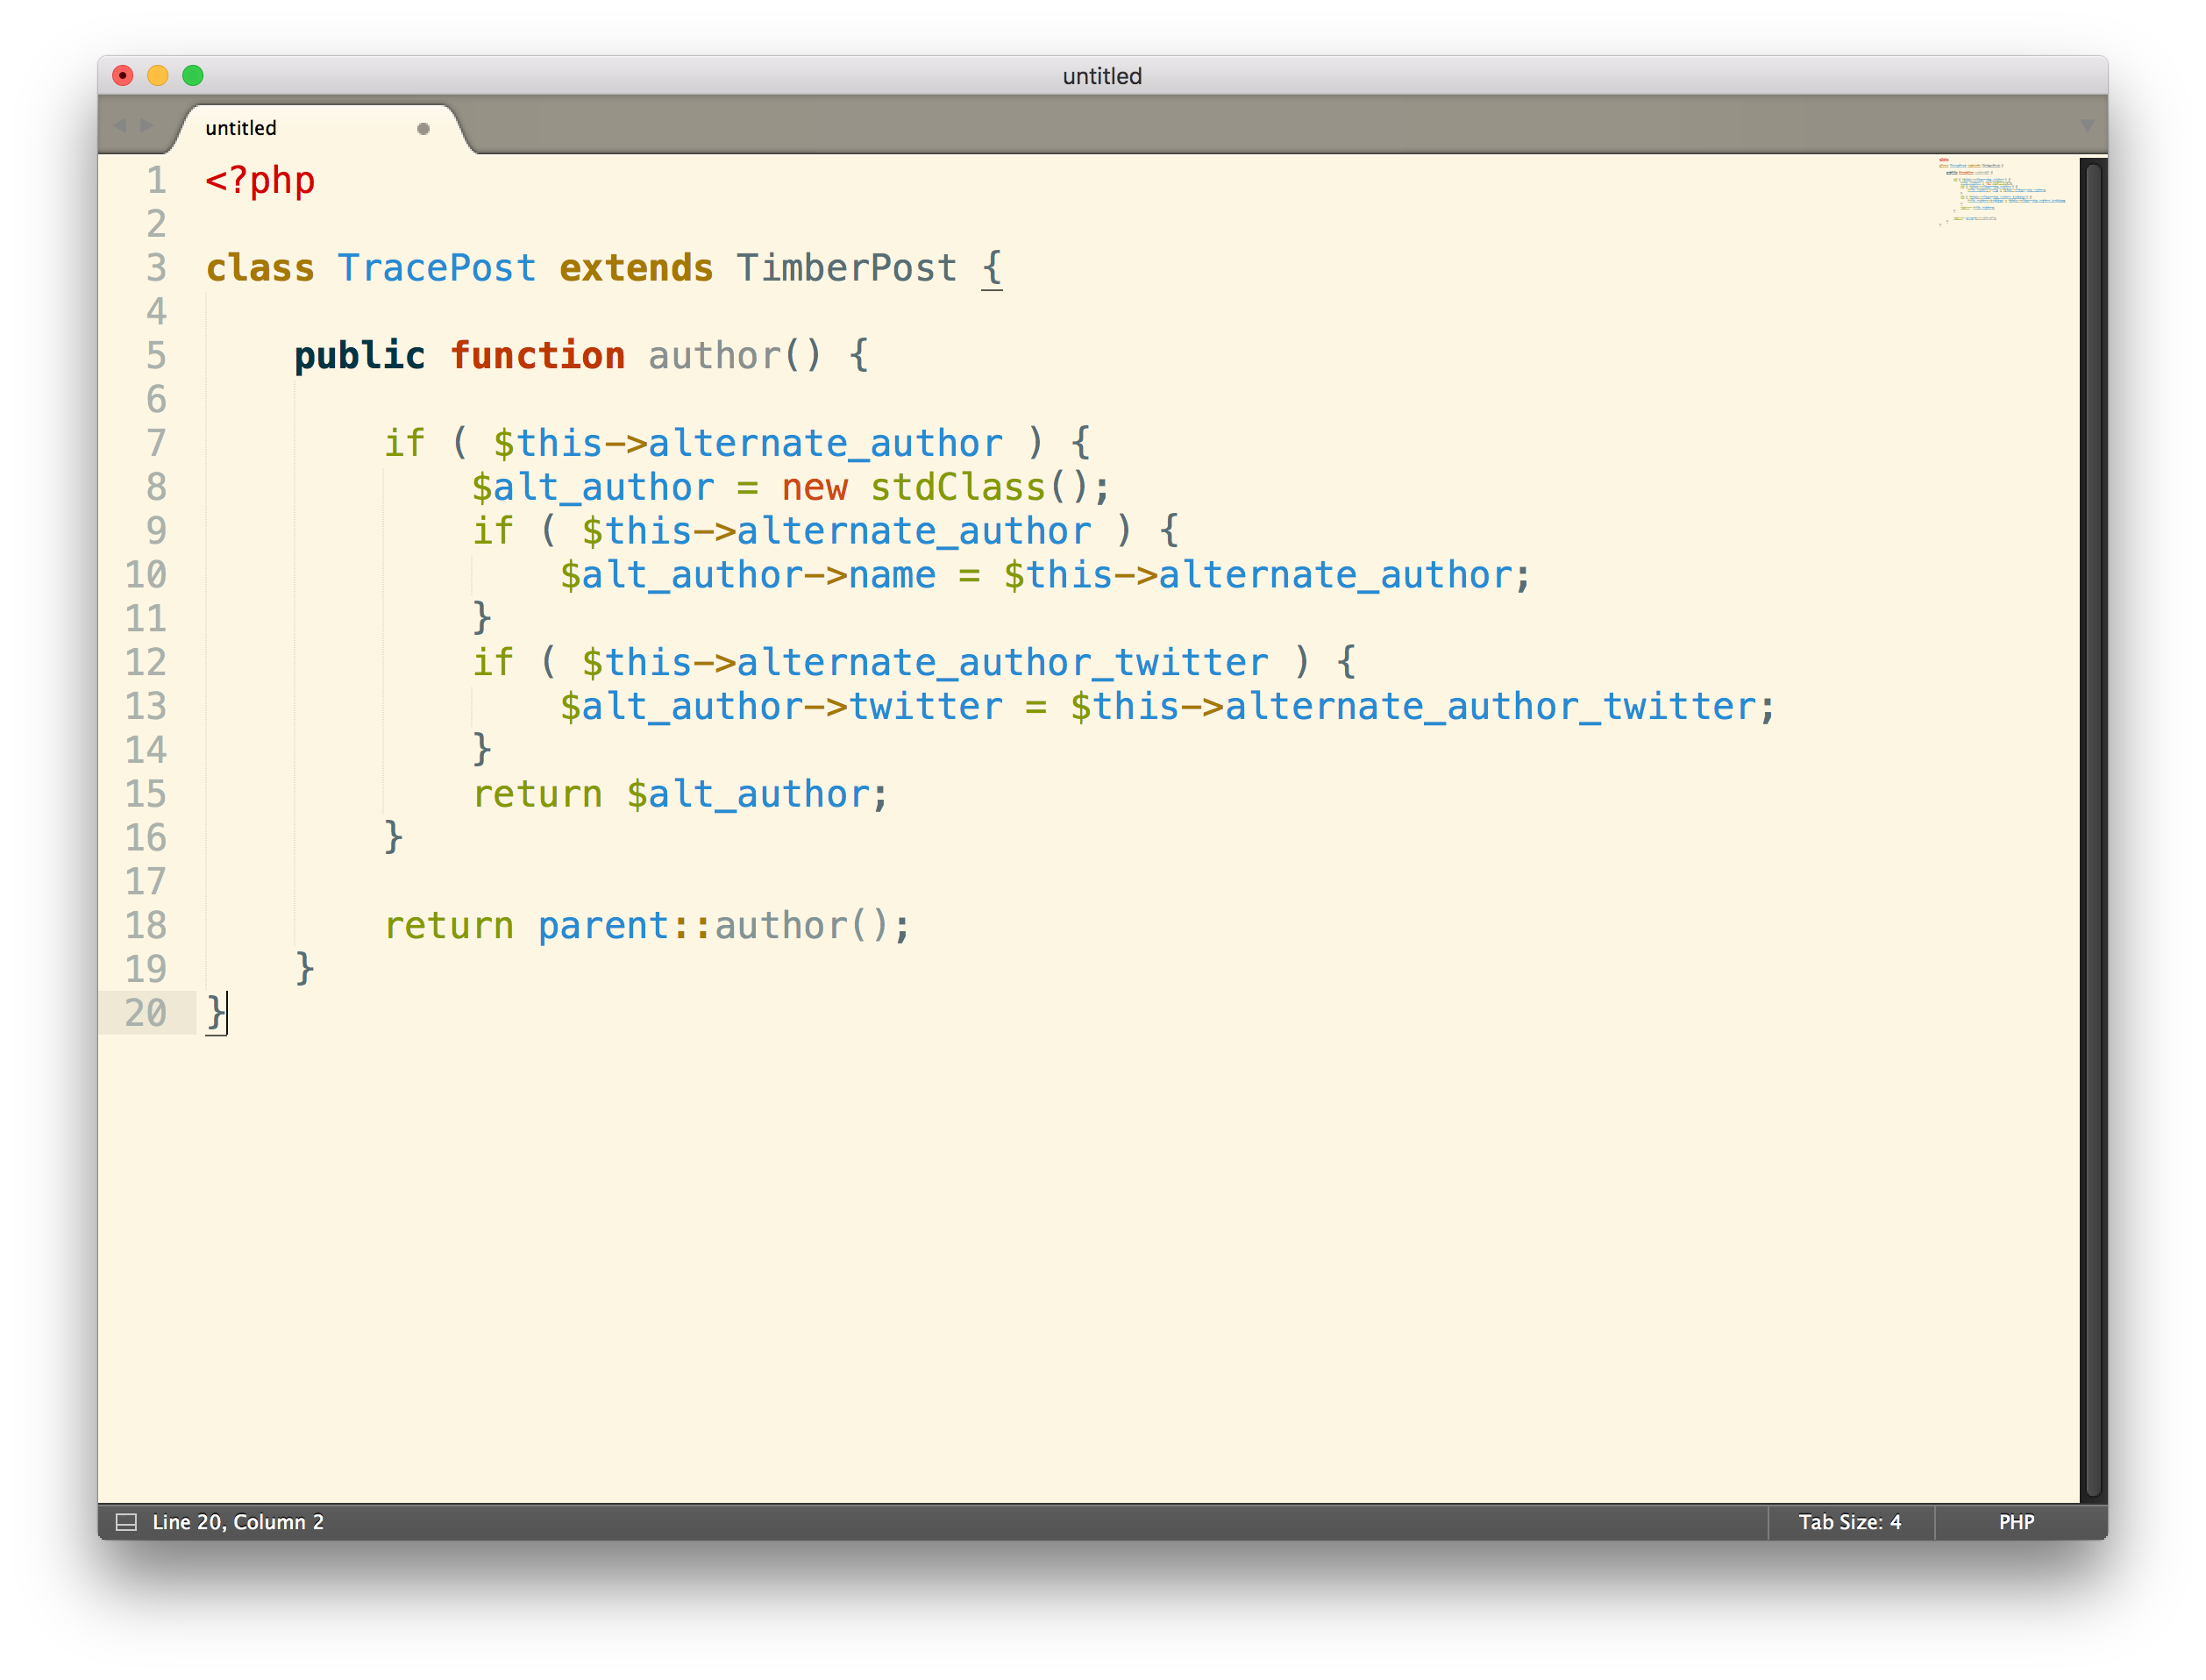Click line number 15 in gutter

click(x=146, y=794)
